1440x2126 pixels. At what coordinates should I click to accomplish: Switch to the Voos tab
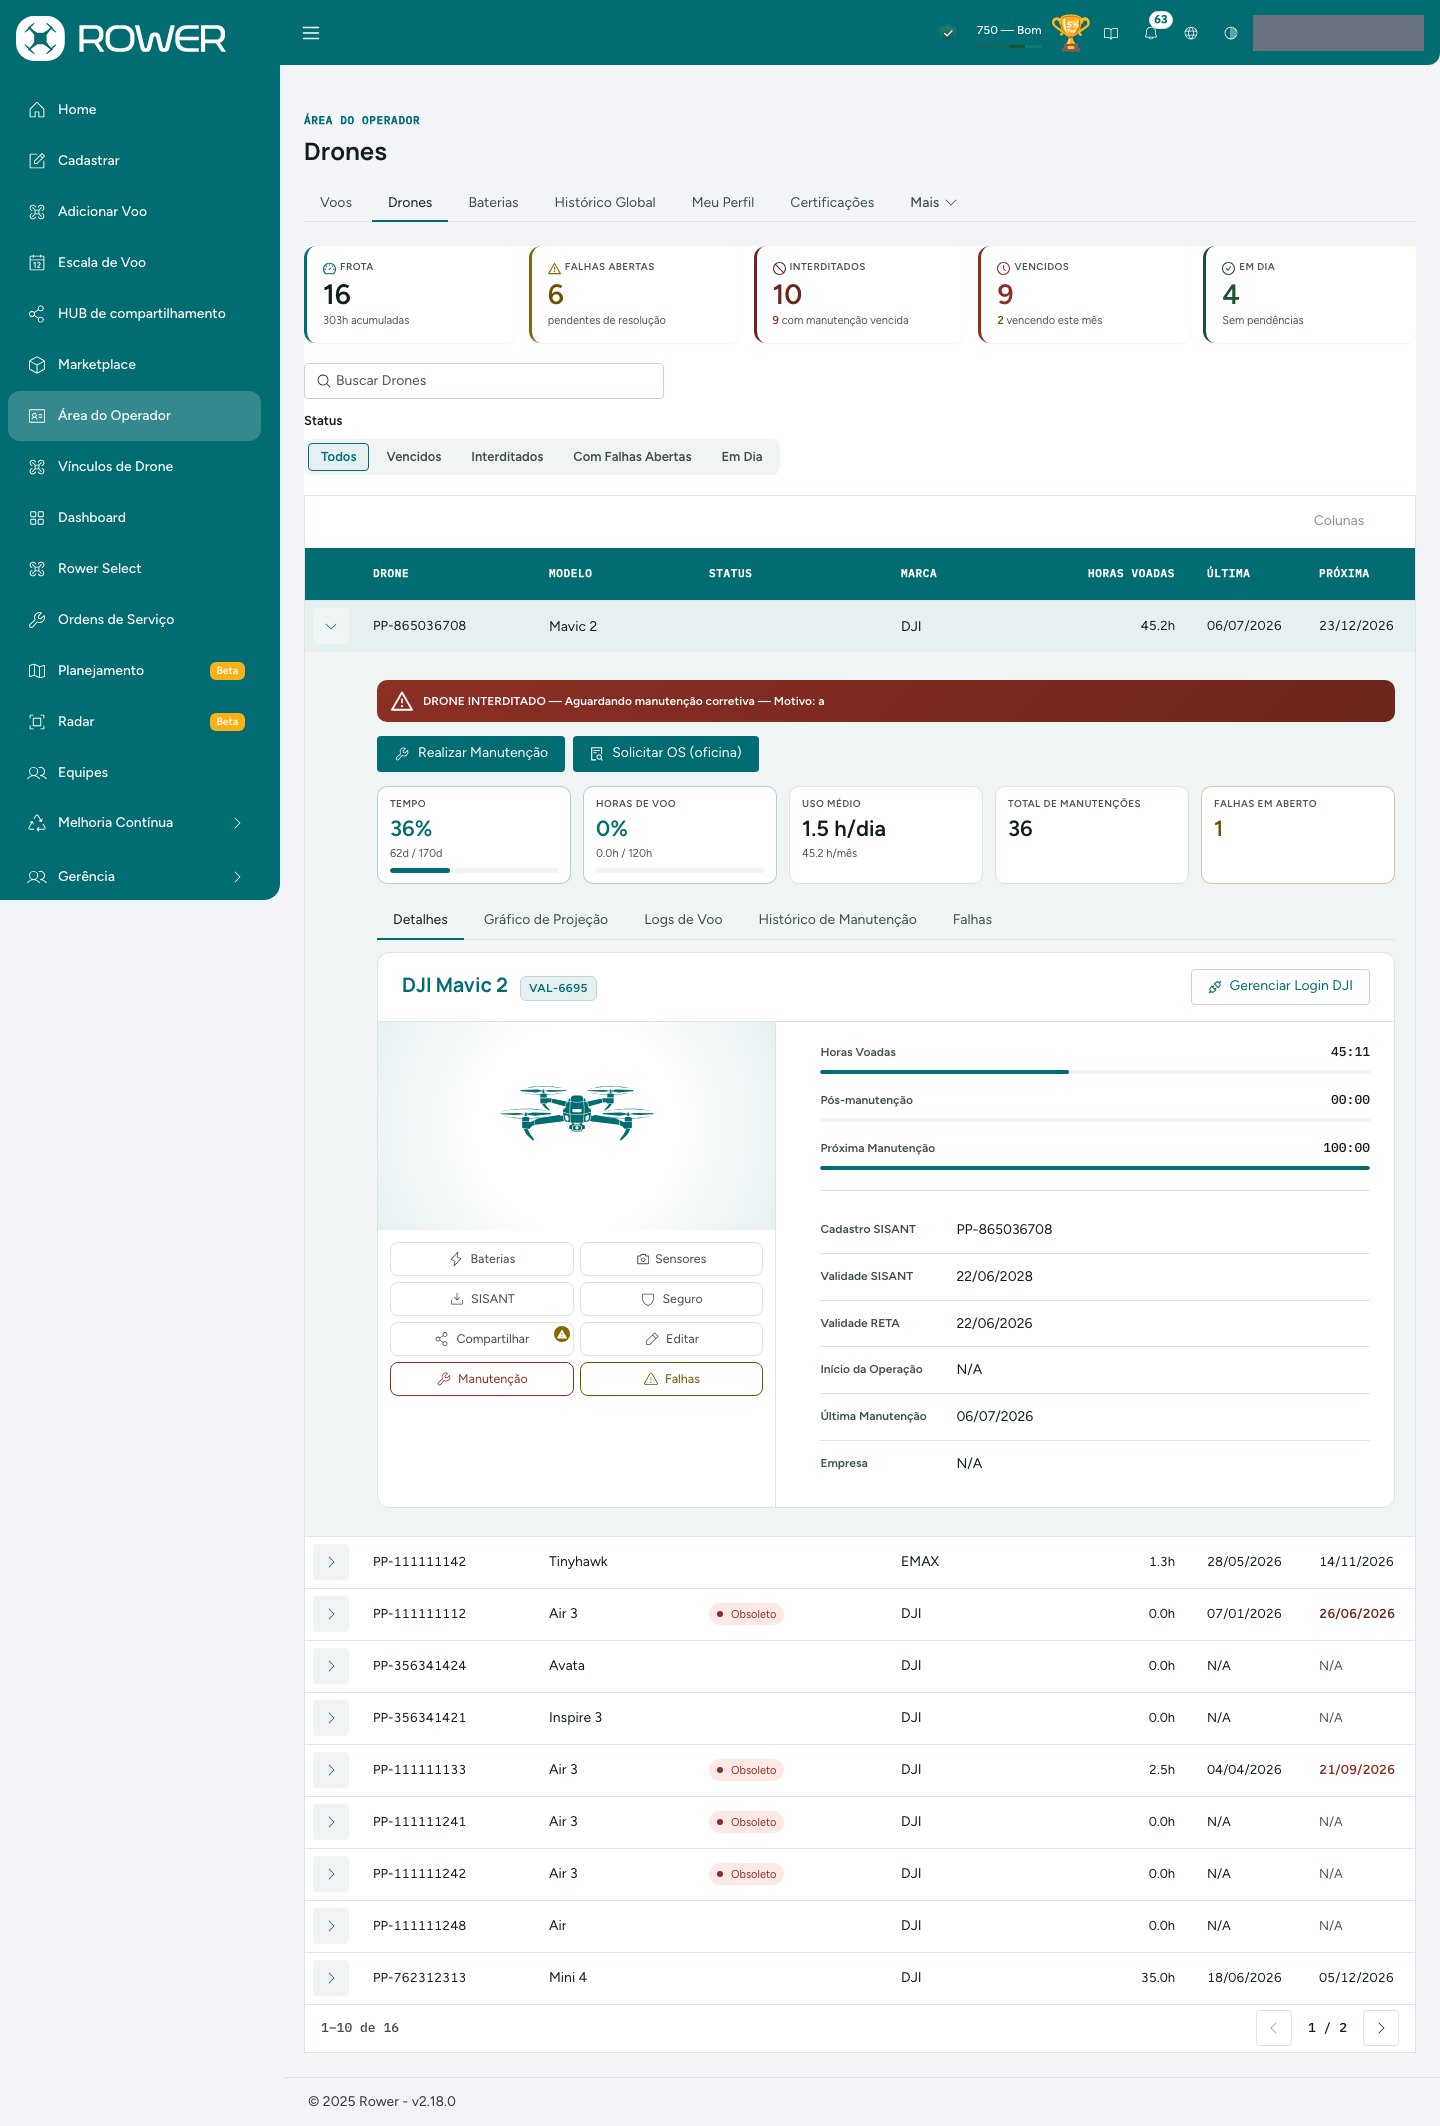click(336, 203)
